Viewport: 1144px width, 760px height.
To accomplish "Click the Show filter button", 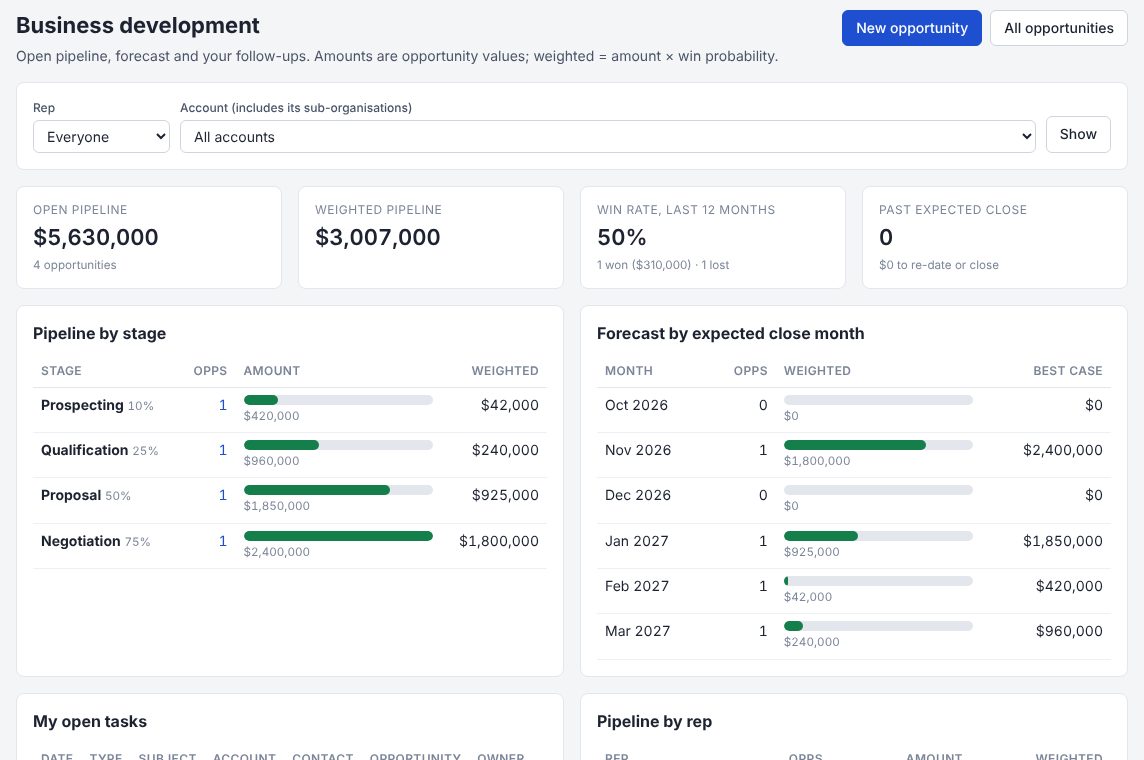I will [1078, 134].
